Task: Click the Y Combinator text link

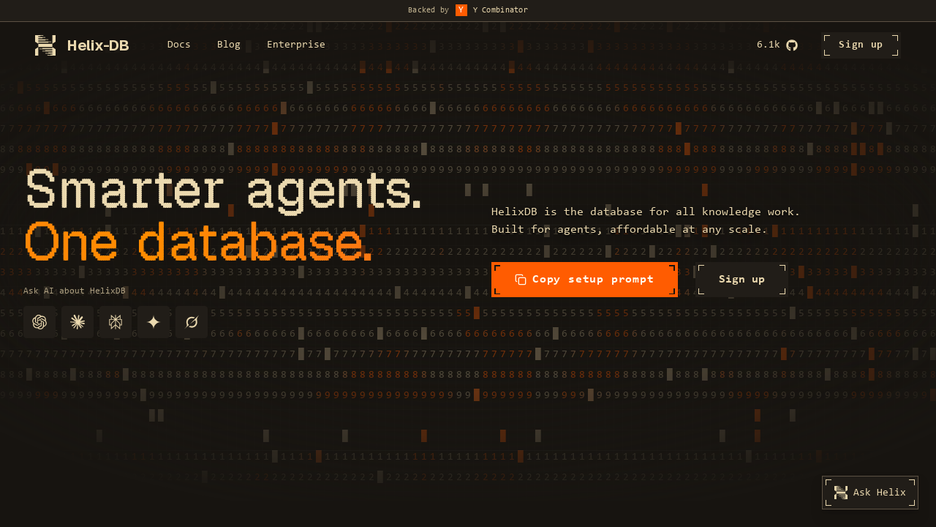Action: point(500,10)
